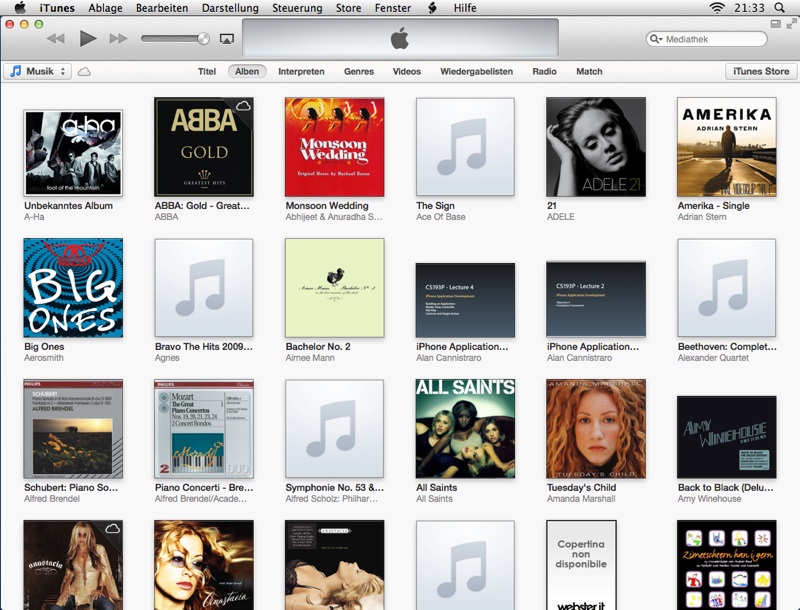Open the A-Ha Unbekanntes Album cover

pyautogui.click(x=73, y=153)
